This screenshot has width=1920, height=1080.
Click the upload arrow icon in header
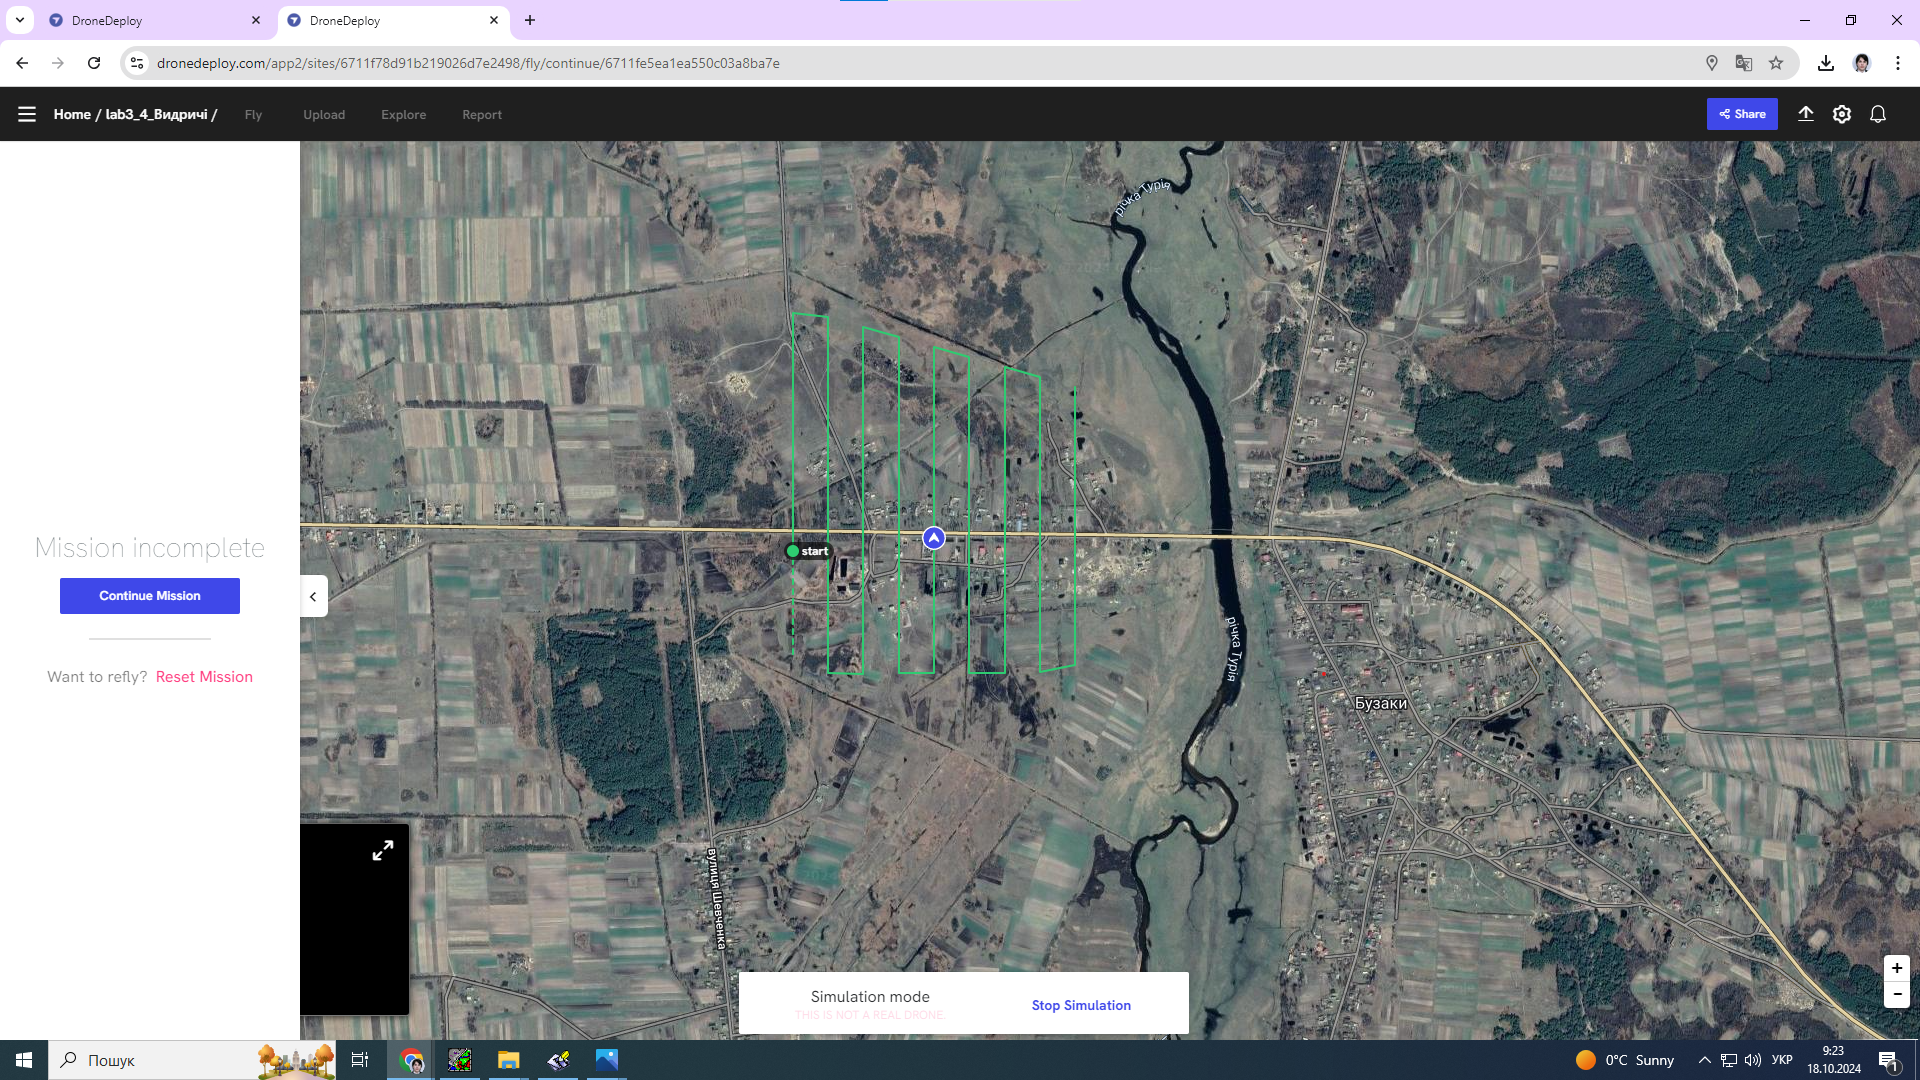click(1805, 114)
